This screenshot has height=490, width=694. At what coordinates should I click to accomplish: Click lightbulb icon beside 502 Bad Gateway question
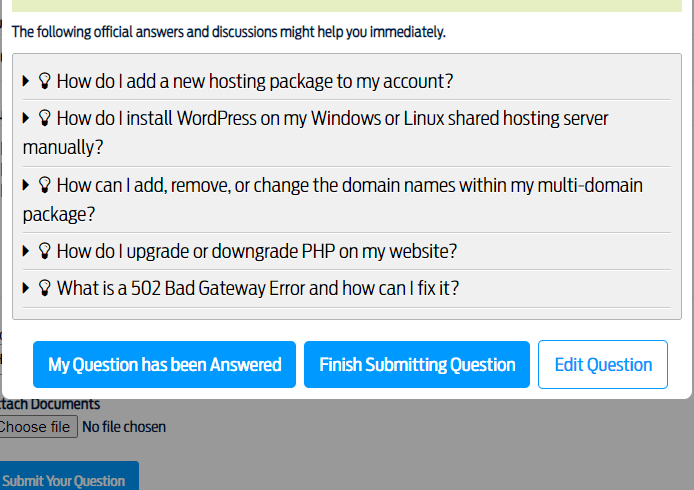(x=44, y=288)
